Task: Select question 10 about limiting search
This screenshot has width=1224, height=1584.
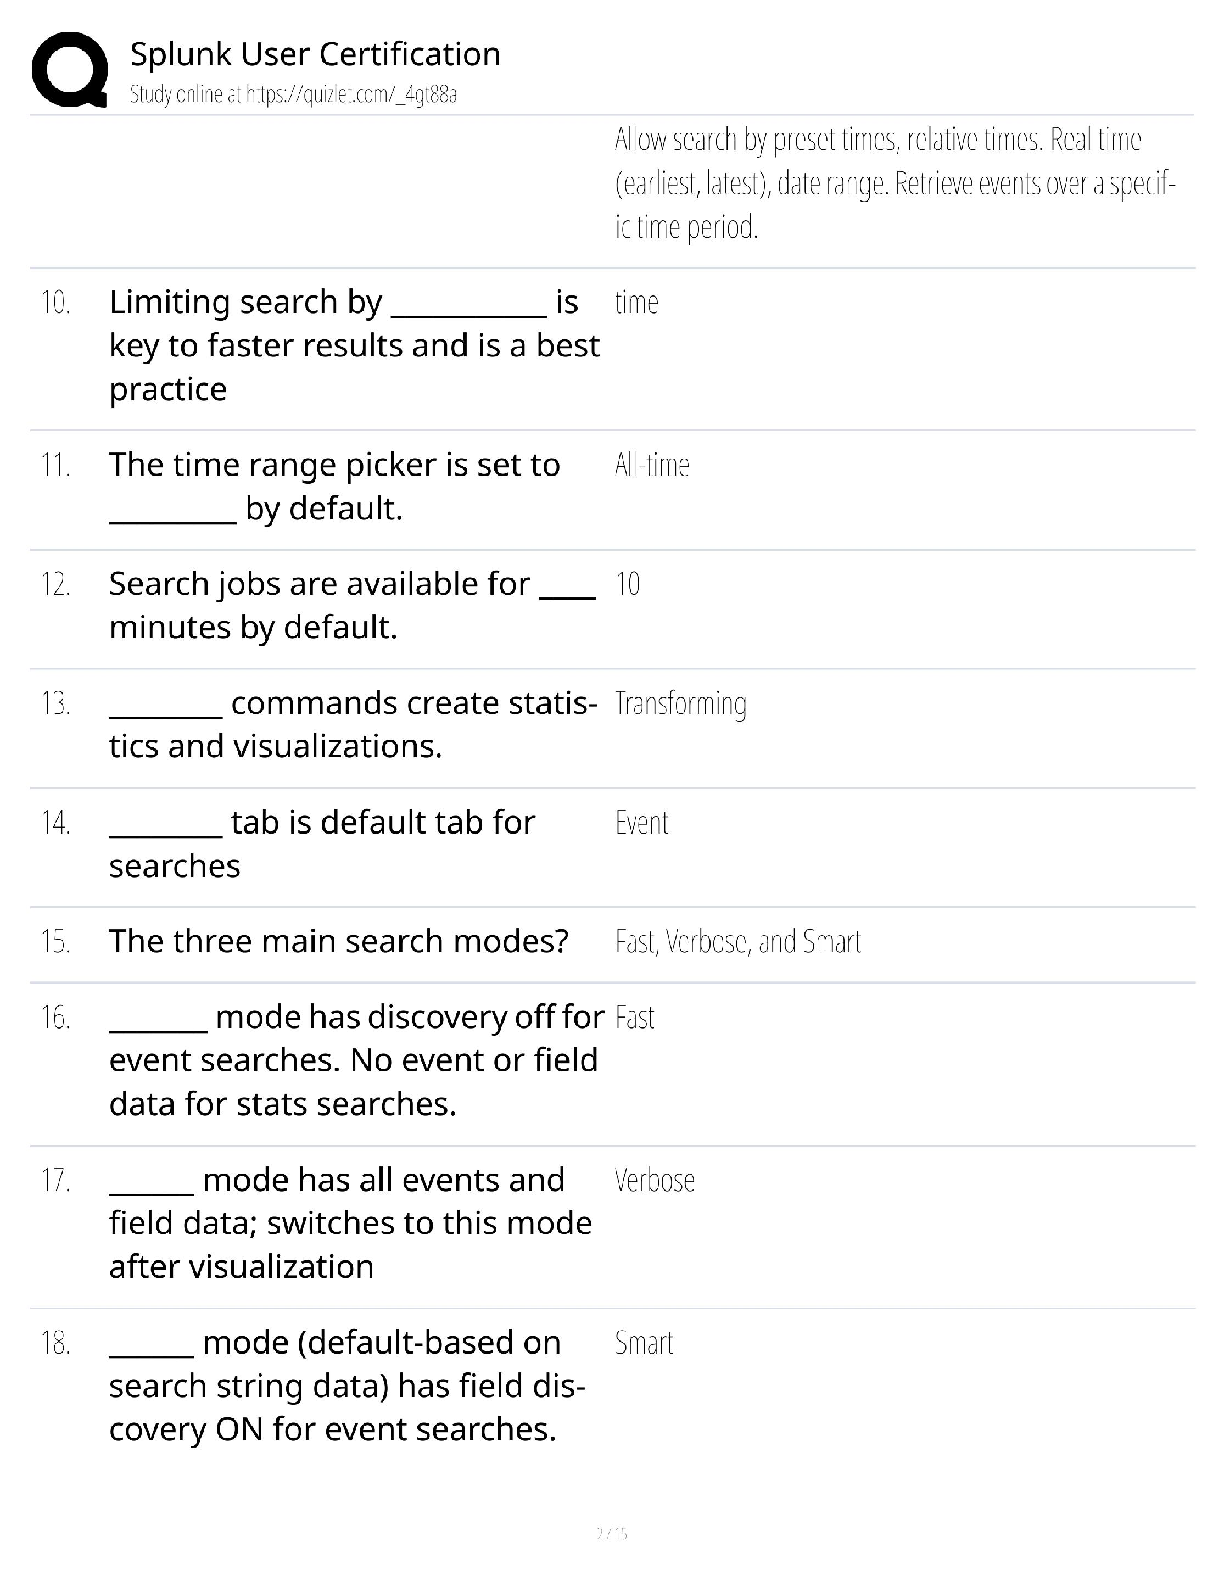Action: [354, 345]
